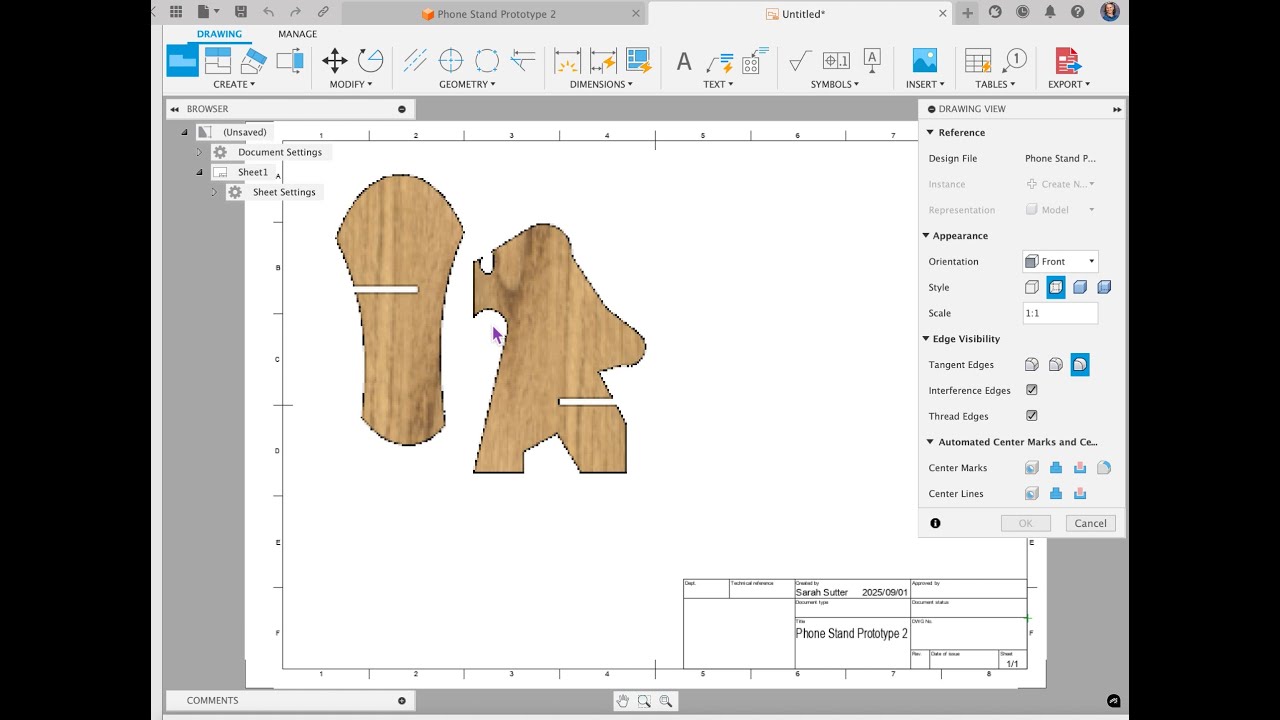Expand Sheet Settings in browser
Image resolution: width=1280 pixels, height=720 pixels.
coord(213,192)
